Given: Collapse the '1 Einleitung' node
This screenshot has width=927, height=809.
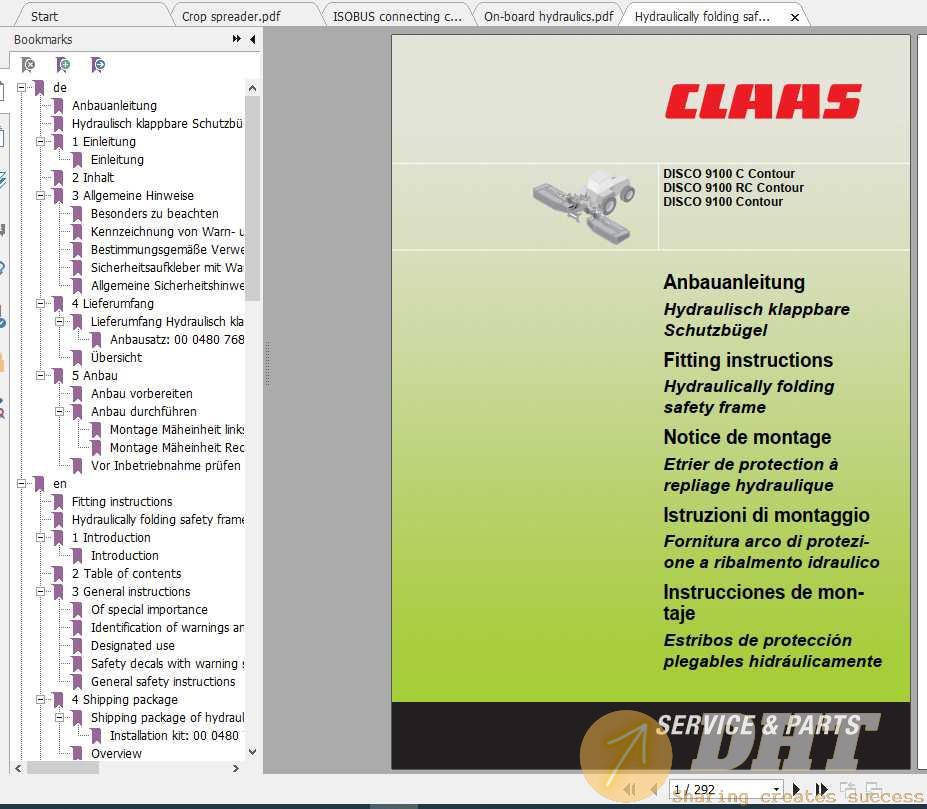Looking at the screenshot, I should (x=40, y=141).
